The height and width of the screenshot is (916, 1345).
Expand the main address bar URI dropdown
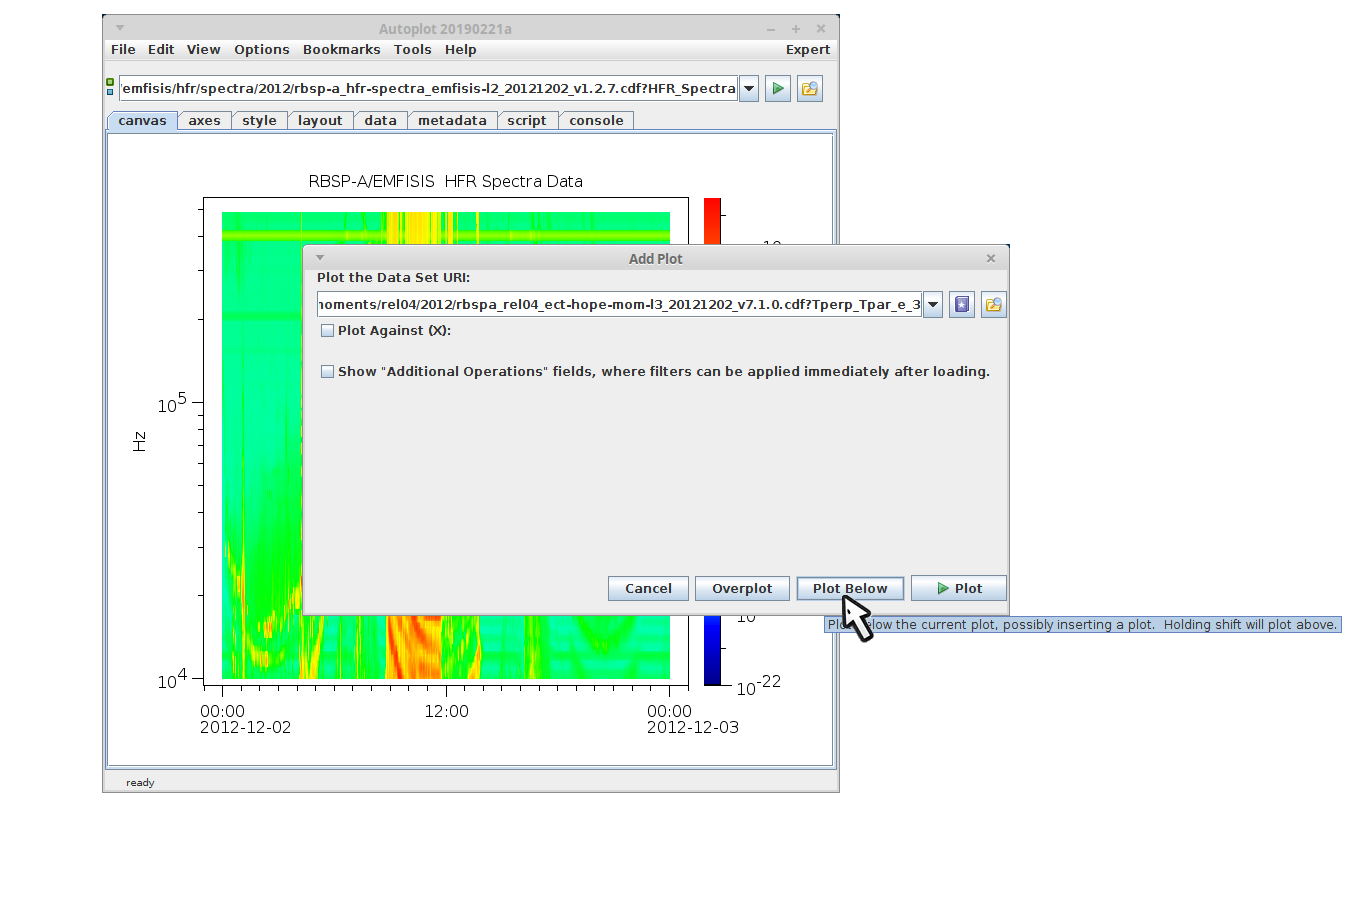click(x=749, y=89)
